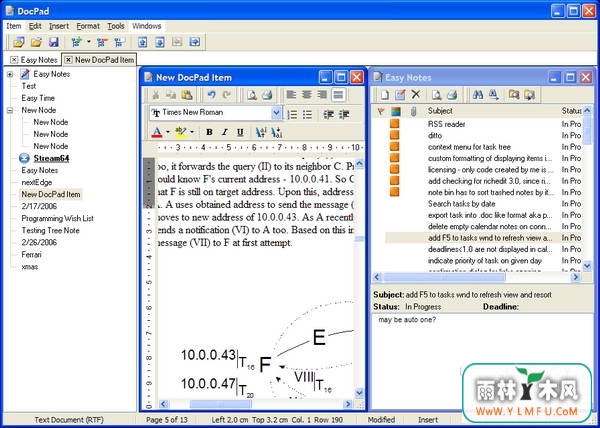Click the delete X icon in Easy Notes
Image resolution: width=600 pixels, height=428 pixels.
pyautogui.click(x=416, y=94)
